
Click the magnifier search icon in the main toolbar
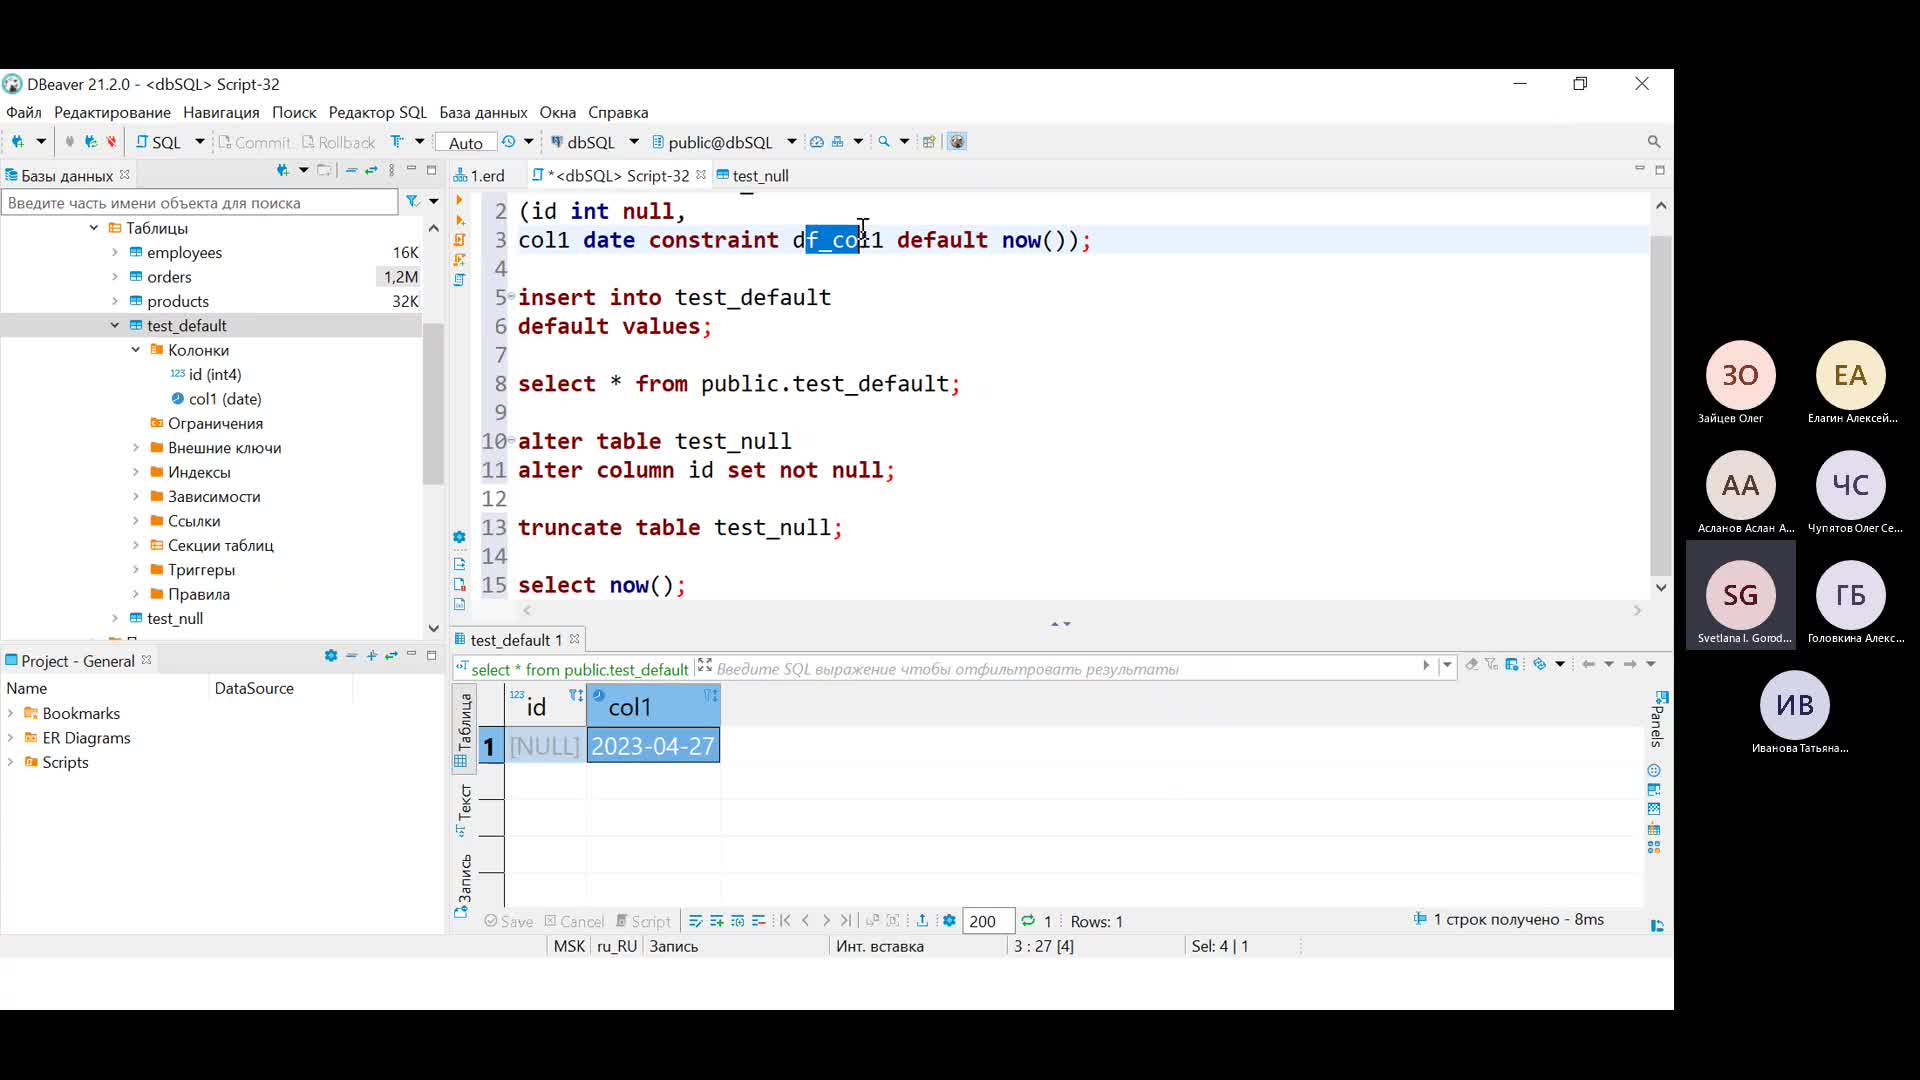(884, 142)
